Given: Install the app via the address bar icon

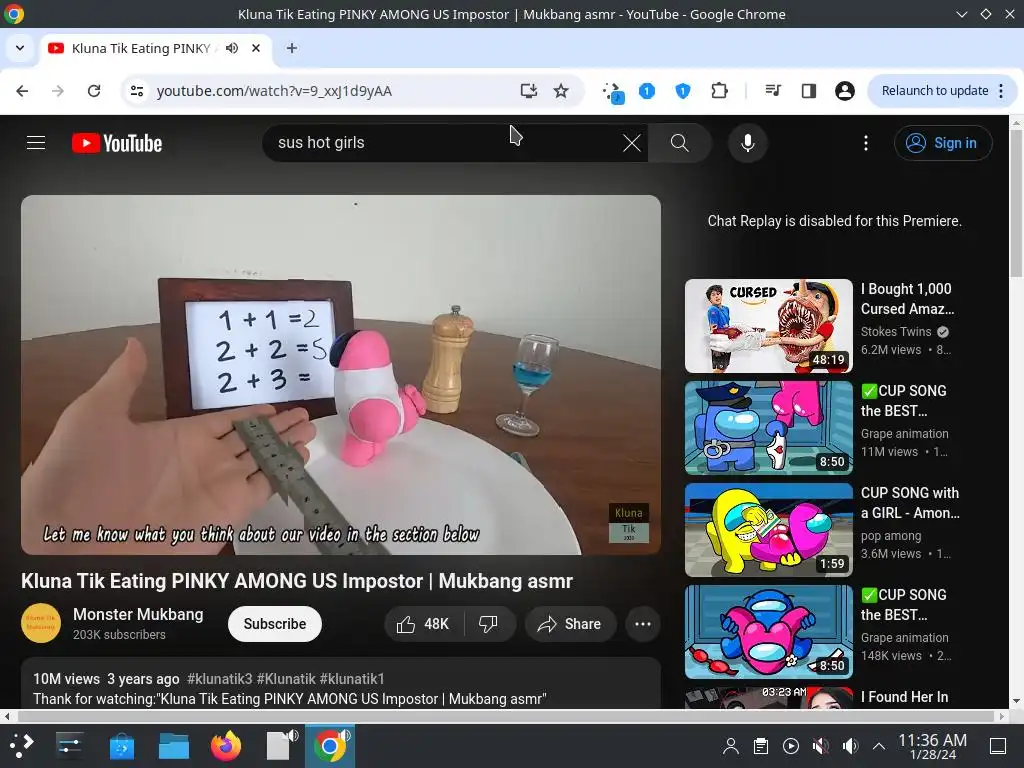Looking at the screenshot, I should coord(528,91).
